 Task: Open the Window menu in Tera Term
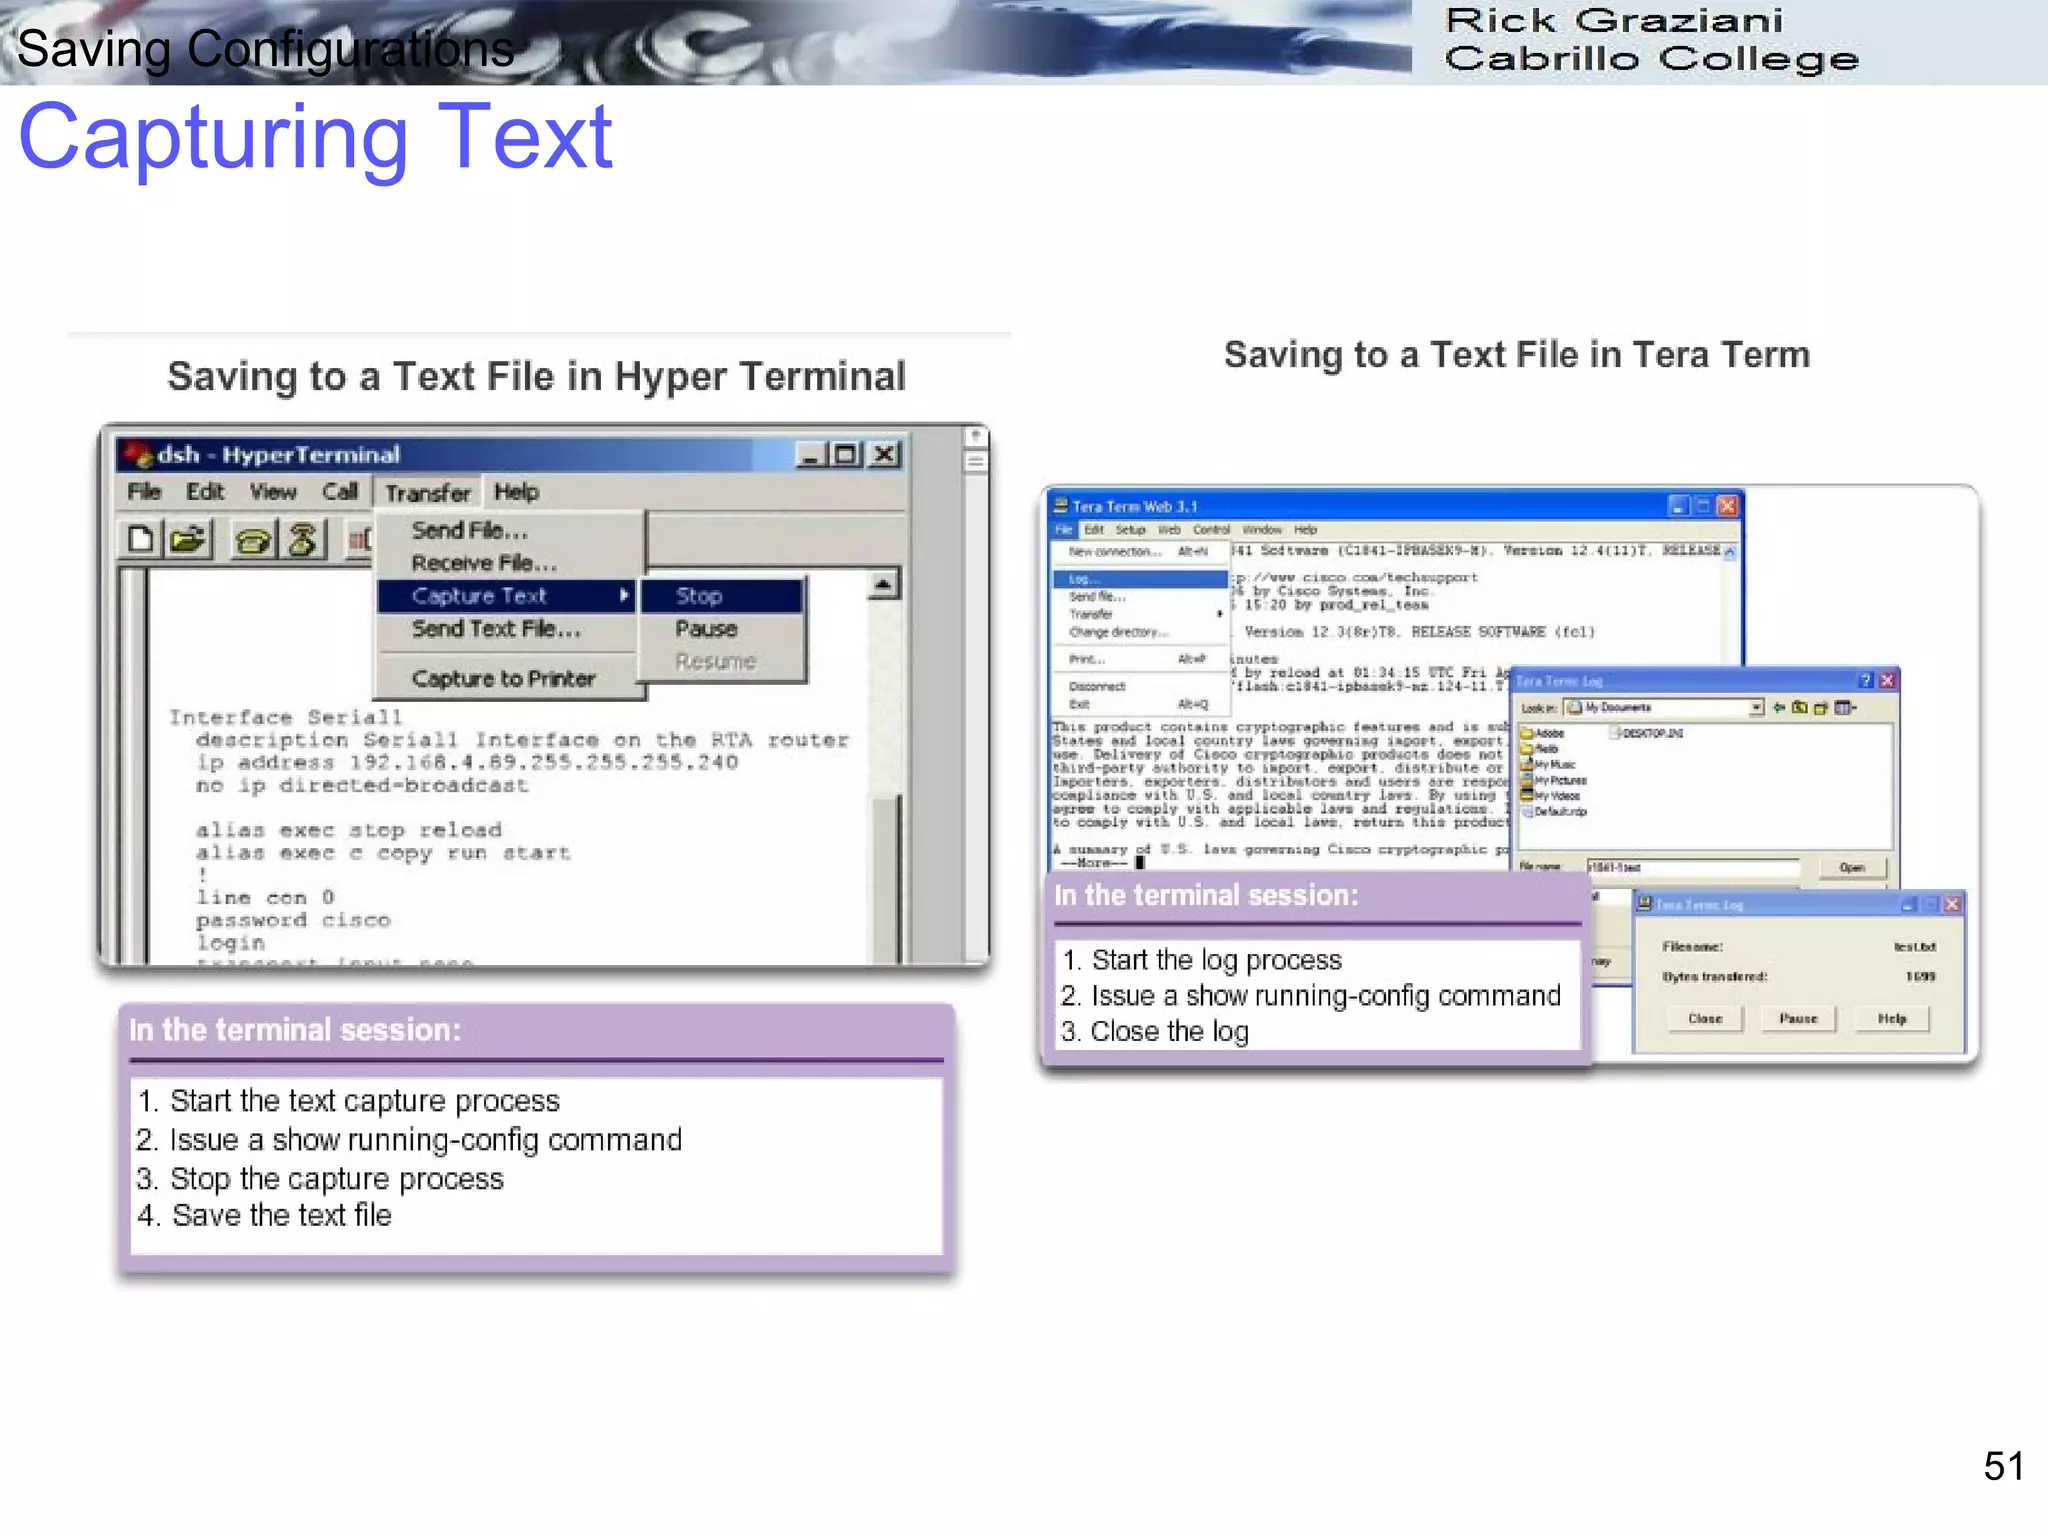(1262, 530)
